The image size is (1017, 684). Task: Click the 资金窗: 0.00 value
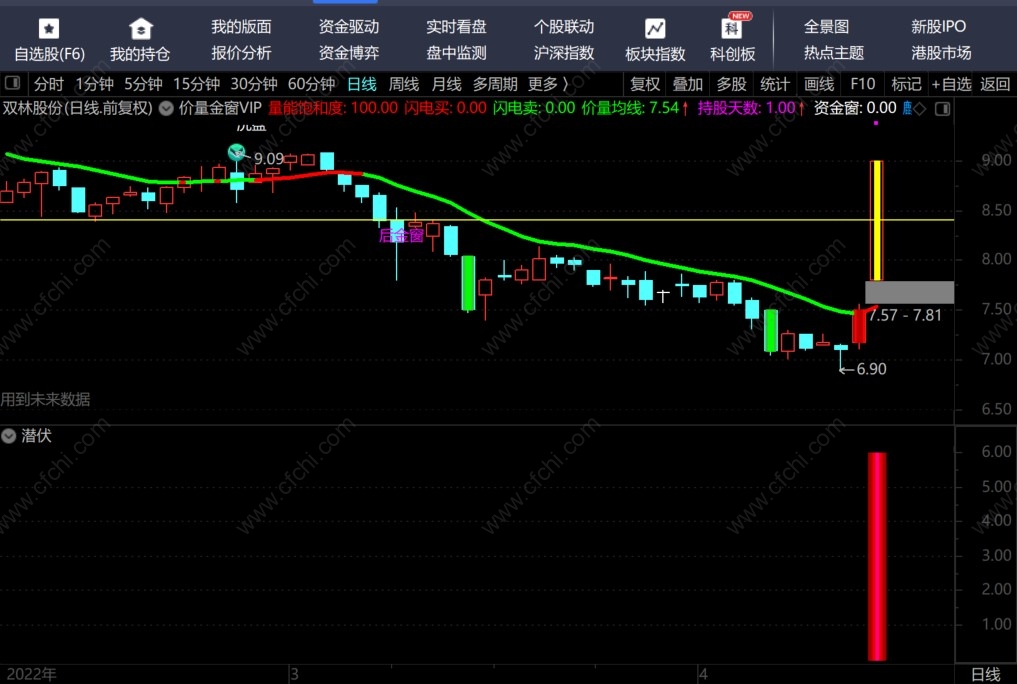(855, 108)
